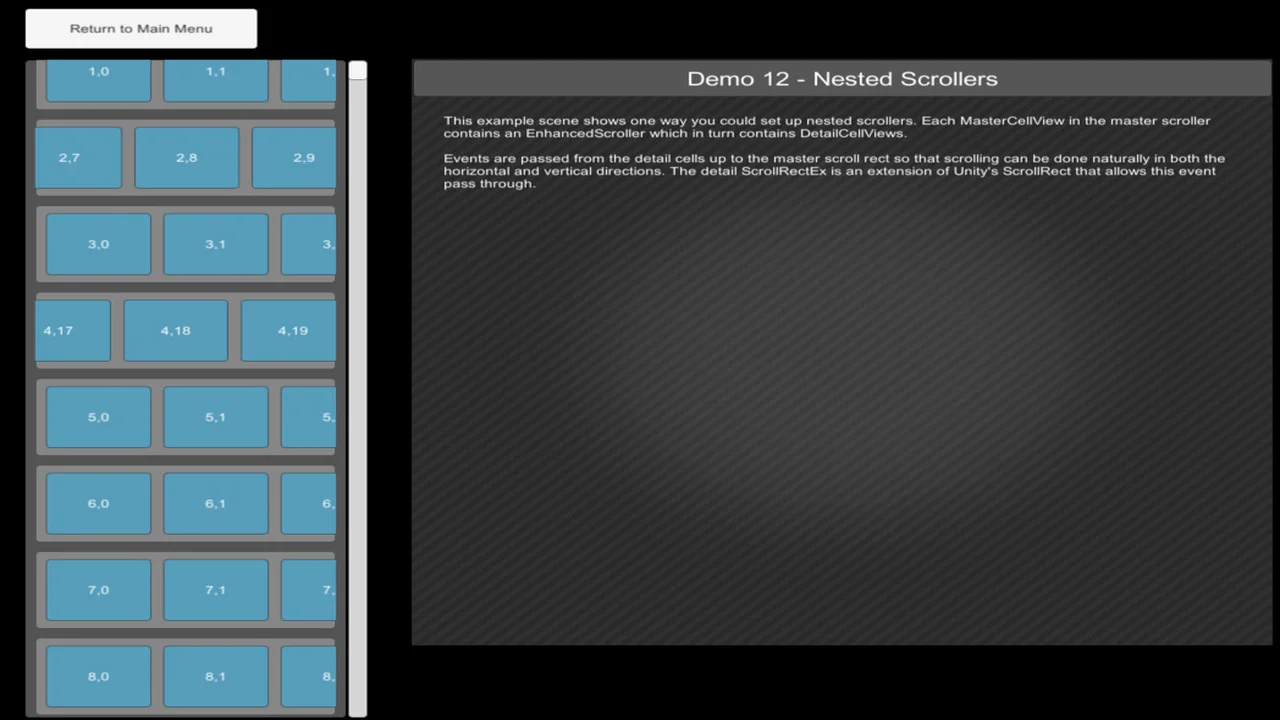Click detail cell labeled 2,7
Screen dimensions: 1280x720
pos(77,158)
